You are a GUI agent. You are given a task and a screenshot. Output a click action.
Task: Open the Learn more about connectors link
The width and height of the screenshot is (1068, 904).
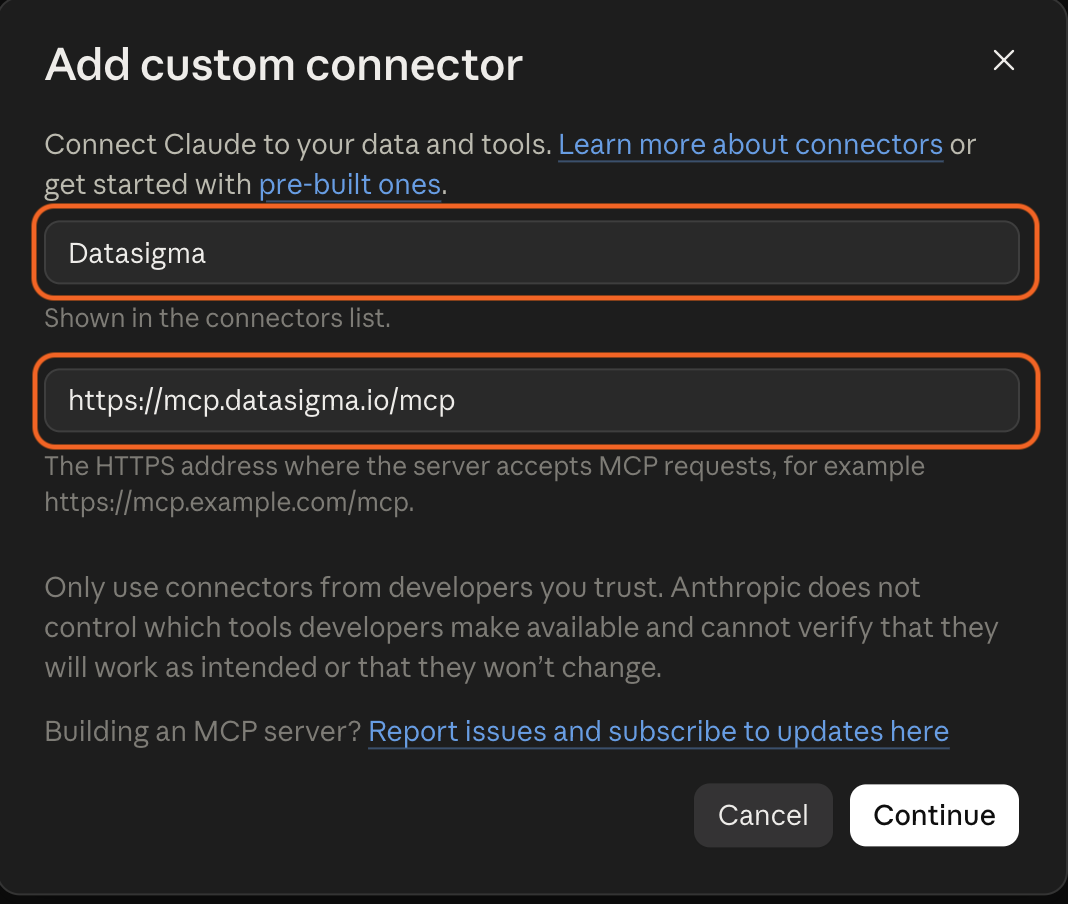click(751, 144)
